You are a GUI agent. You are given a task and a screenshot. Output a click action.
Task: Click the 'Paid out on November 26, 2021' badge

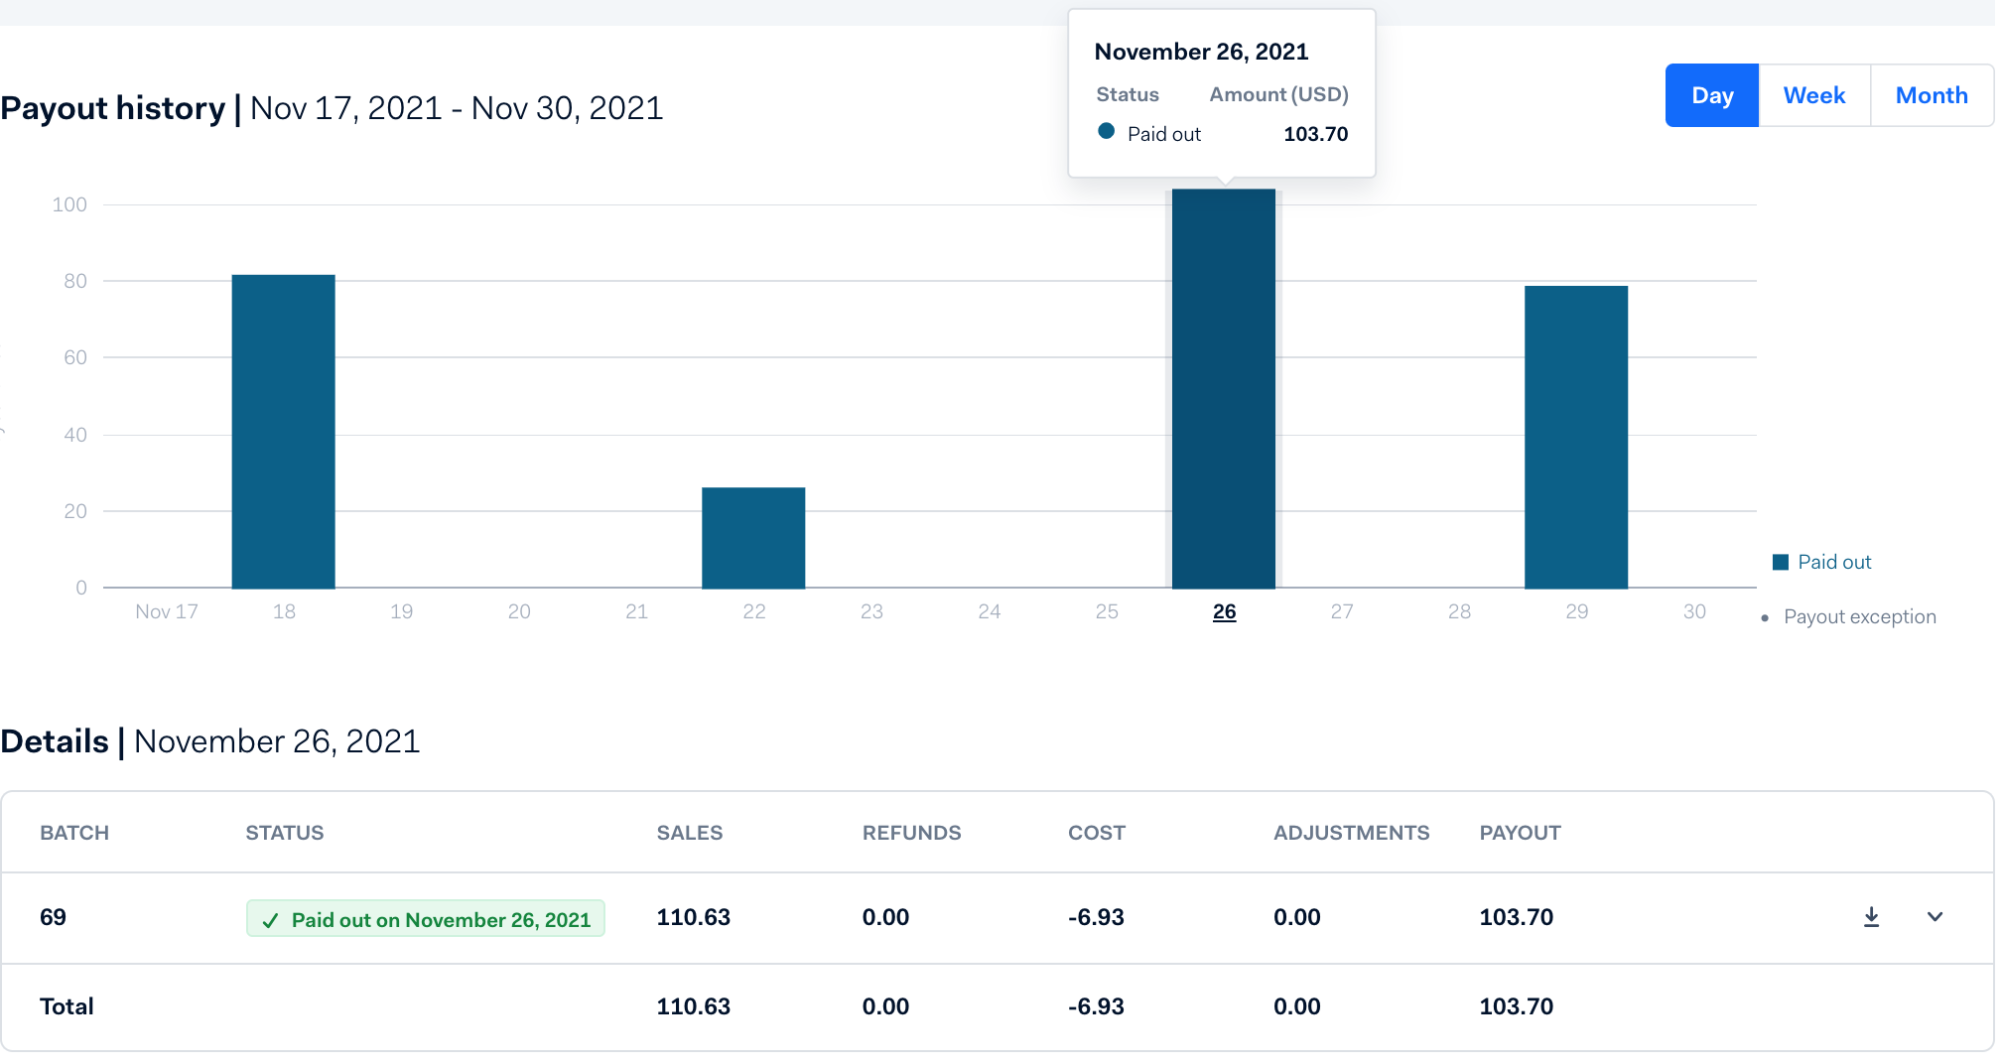point(426,919)
